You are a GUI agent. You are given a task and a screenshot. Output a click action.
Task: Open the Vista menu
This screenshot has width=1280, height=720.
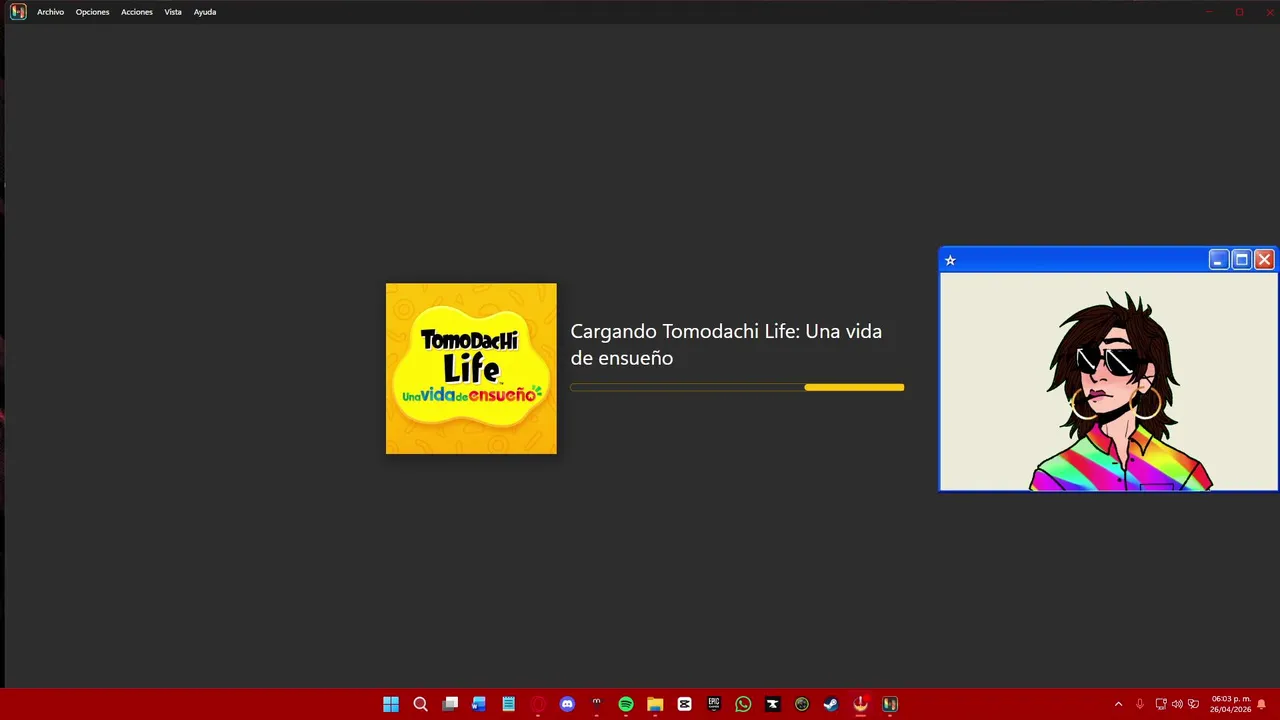coord(173,12)
